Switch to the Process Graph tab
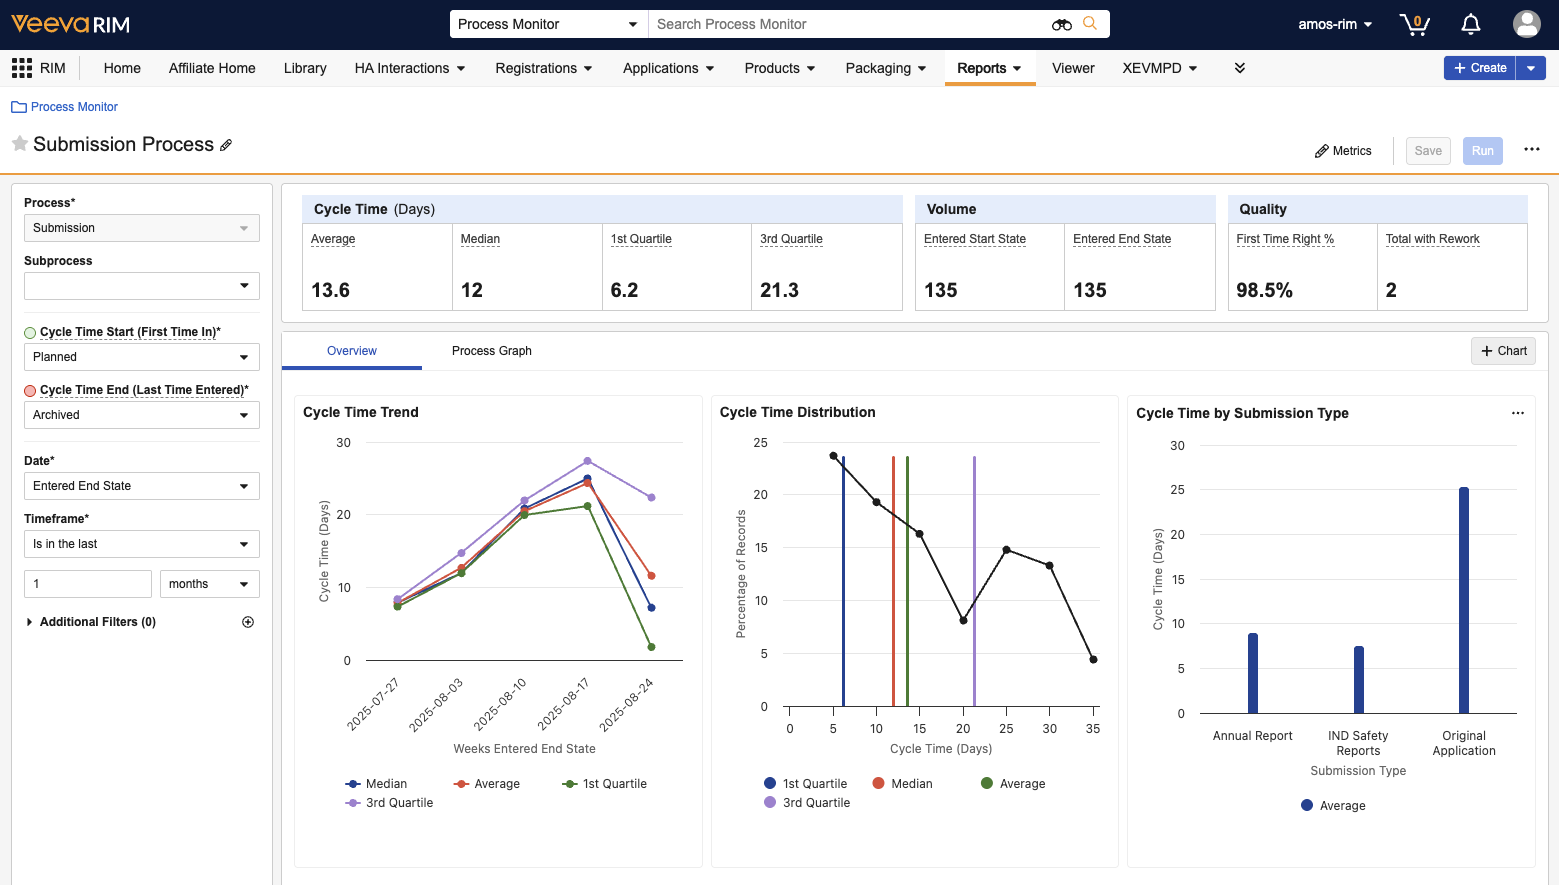Screen dimensions: 1559x885 491,351
